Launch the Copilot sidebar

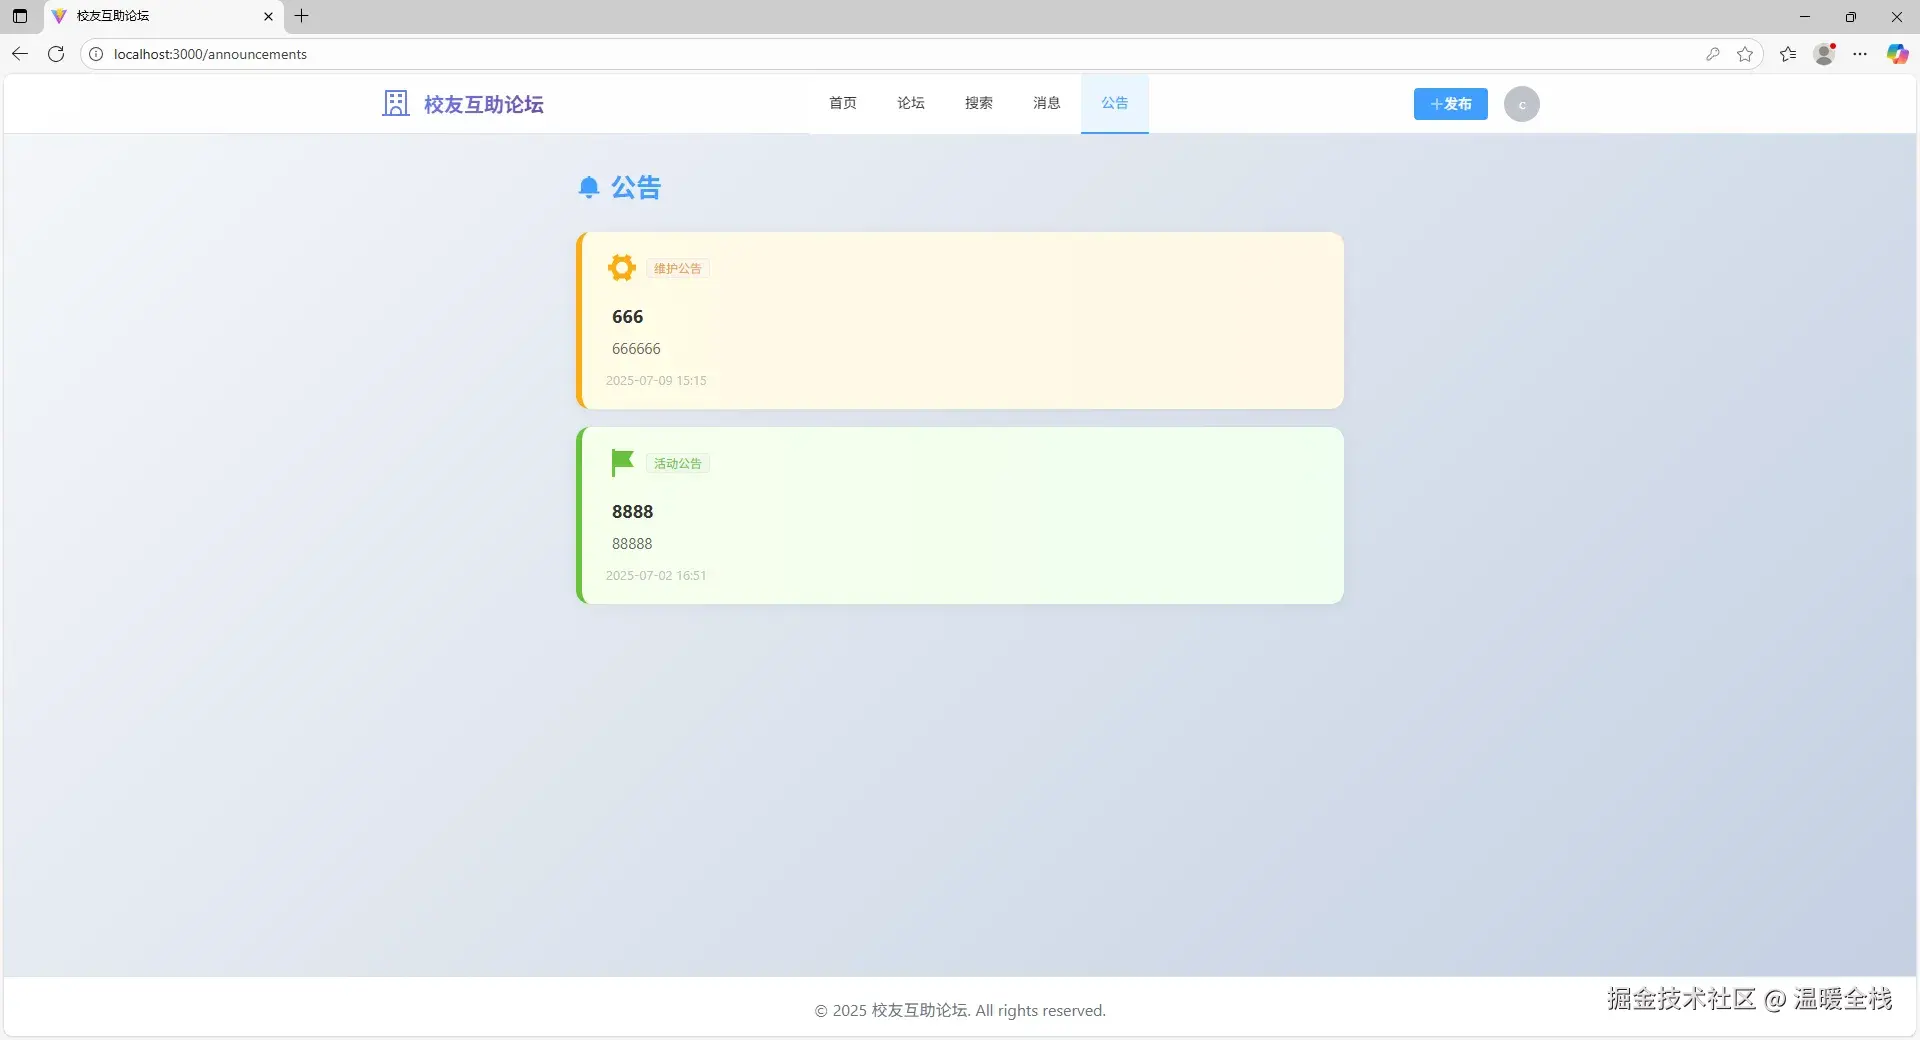click(x=1897, y=54)
